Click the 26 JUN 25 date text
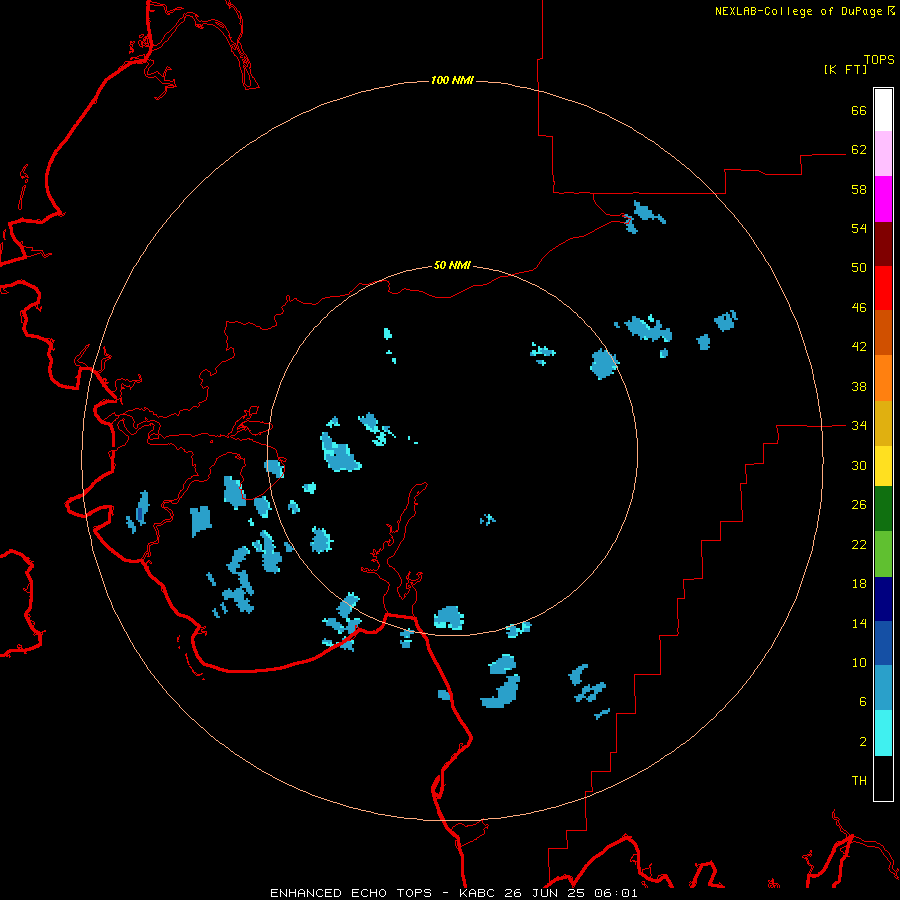 pos(545,893)
